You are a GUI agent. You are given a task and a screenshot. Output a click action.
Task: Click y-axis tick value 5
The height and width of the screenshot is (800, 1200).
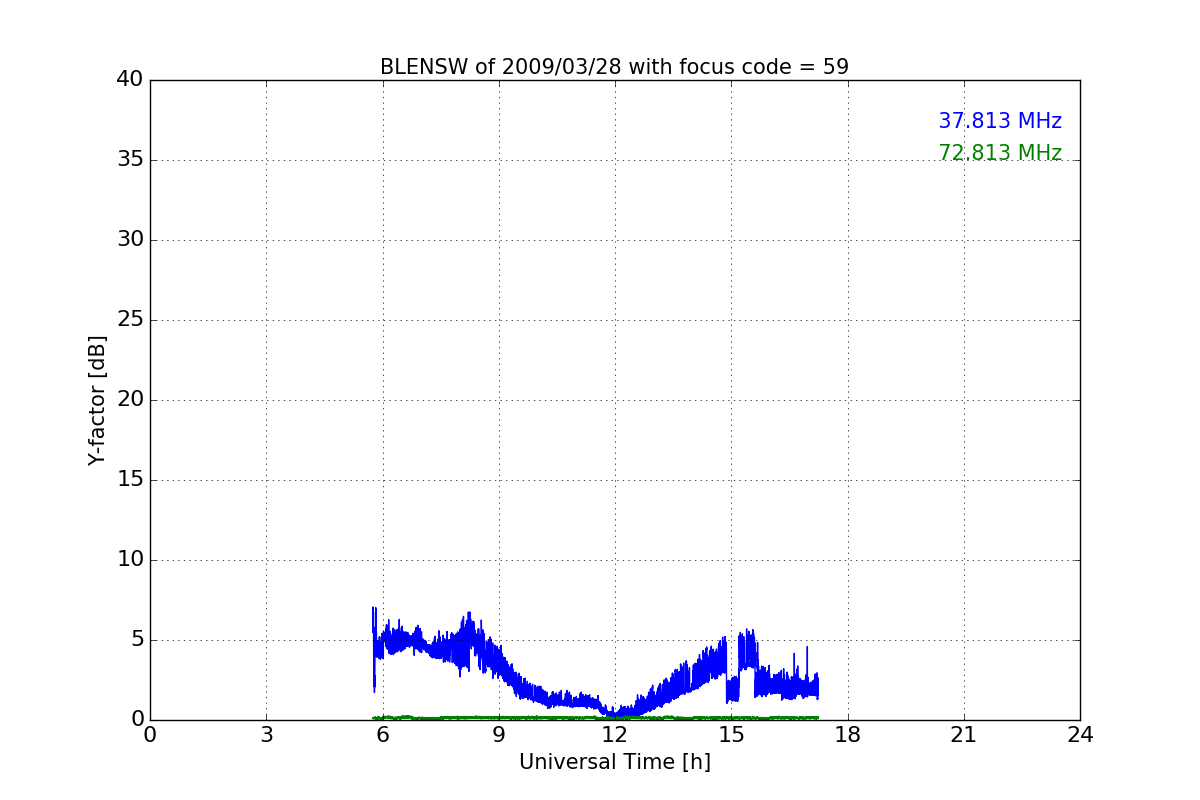(136, 640)
